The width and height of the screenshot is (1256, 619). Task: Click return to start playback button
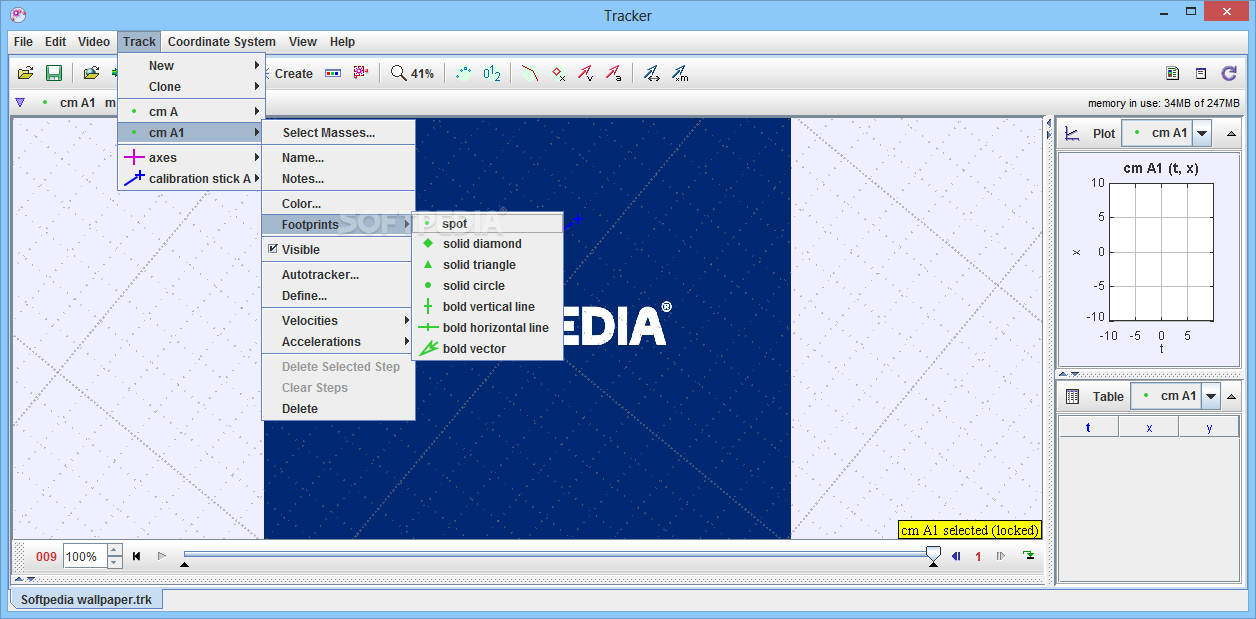137,556
